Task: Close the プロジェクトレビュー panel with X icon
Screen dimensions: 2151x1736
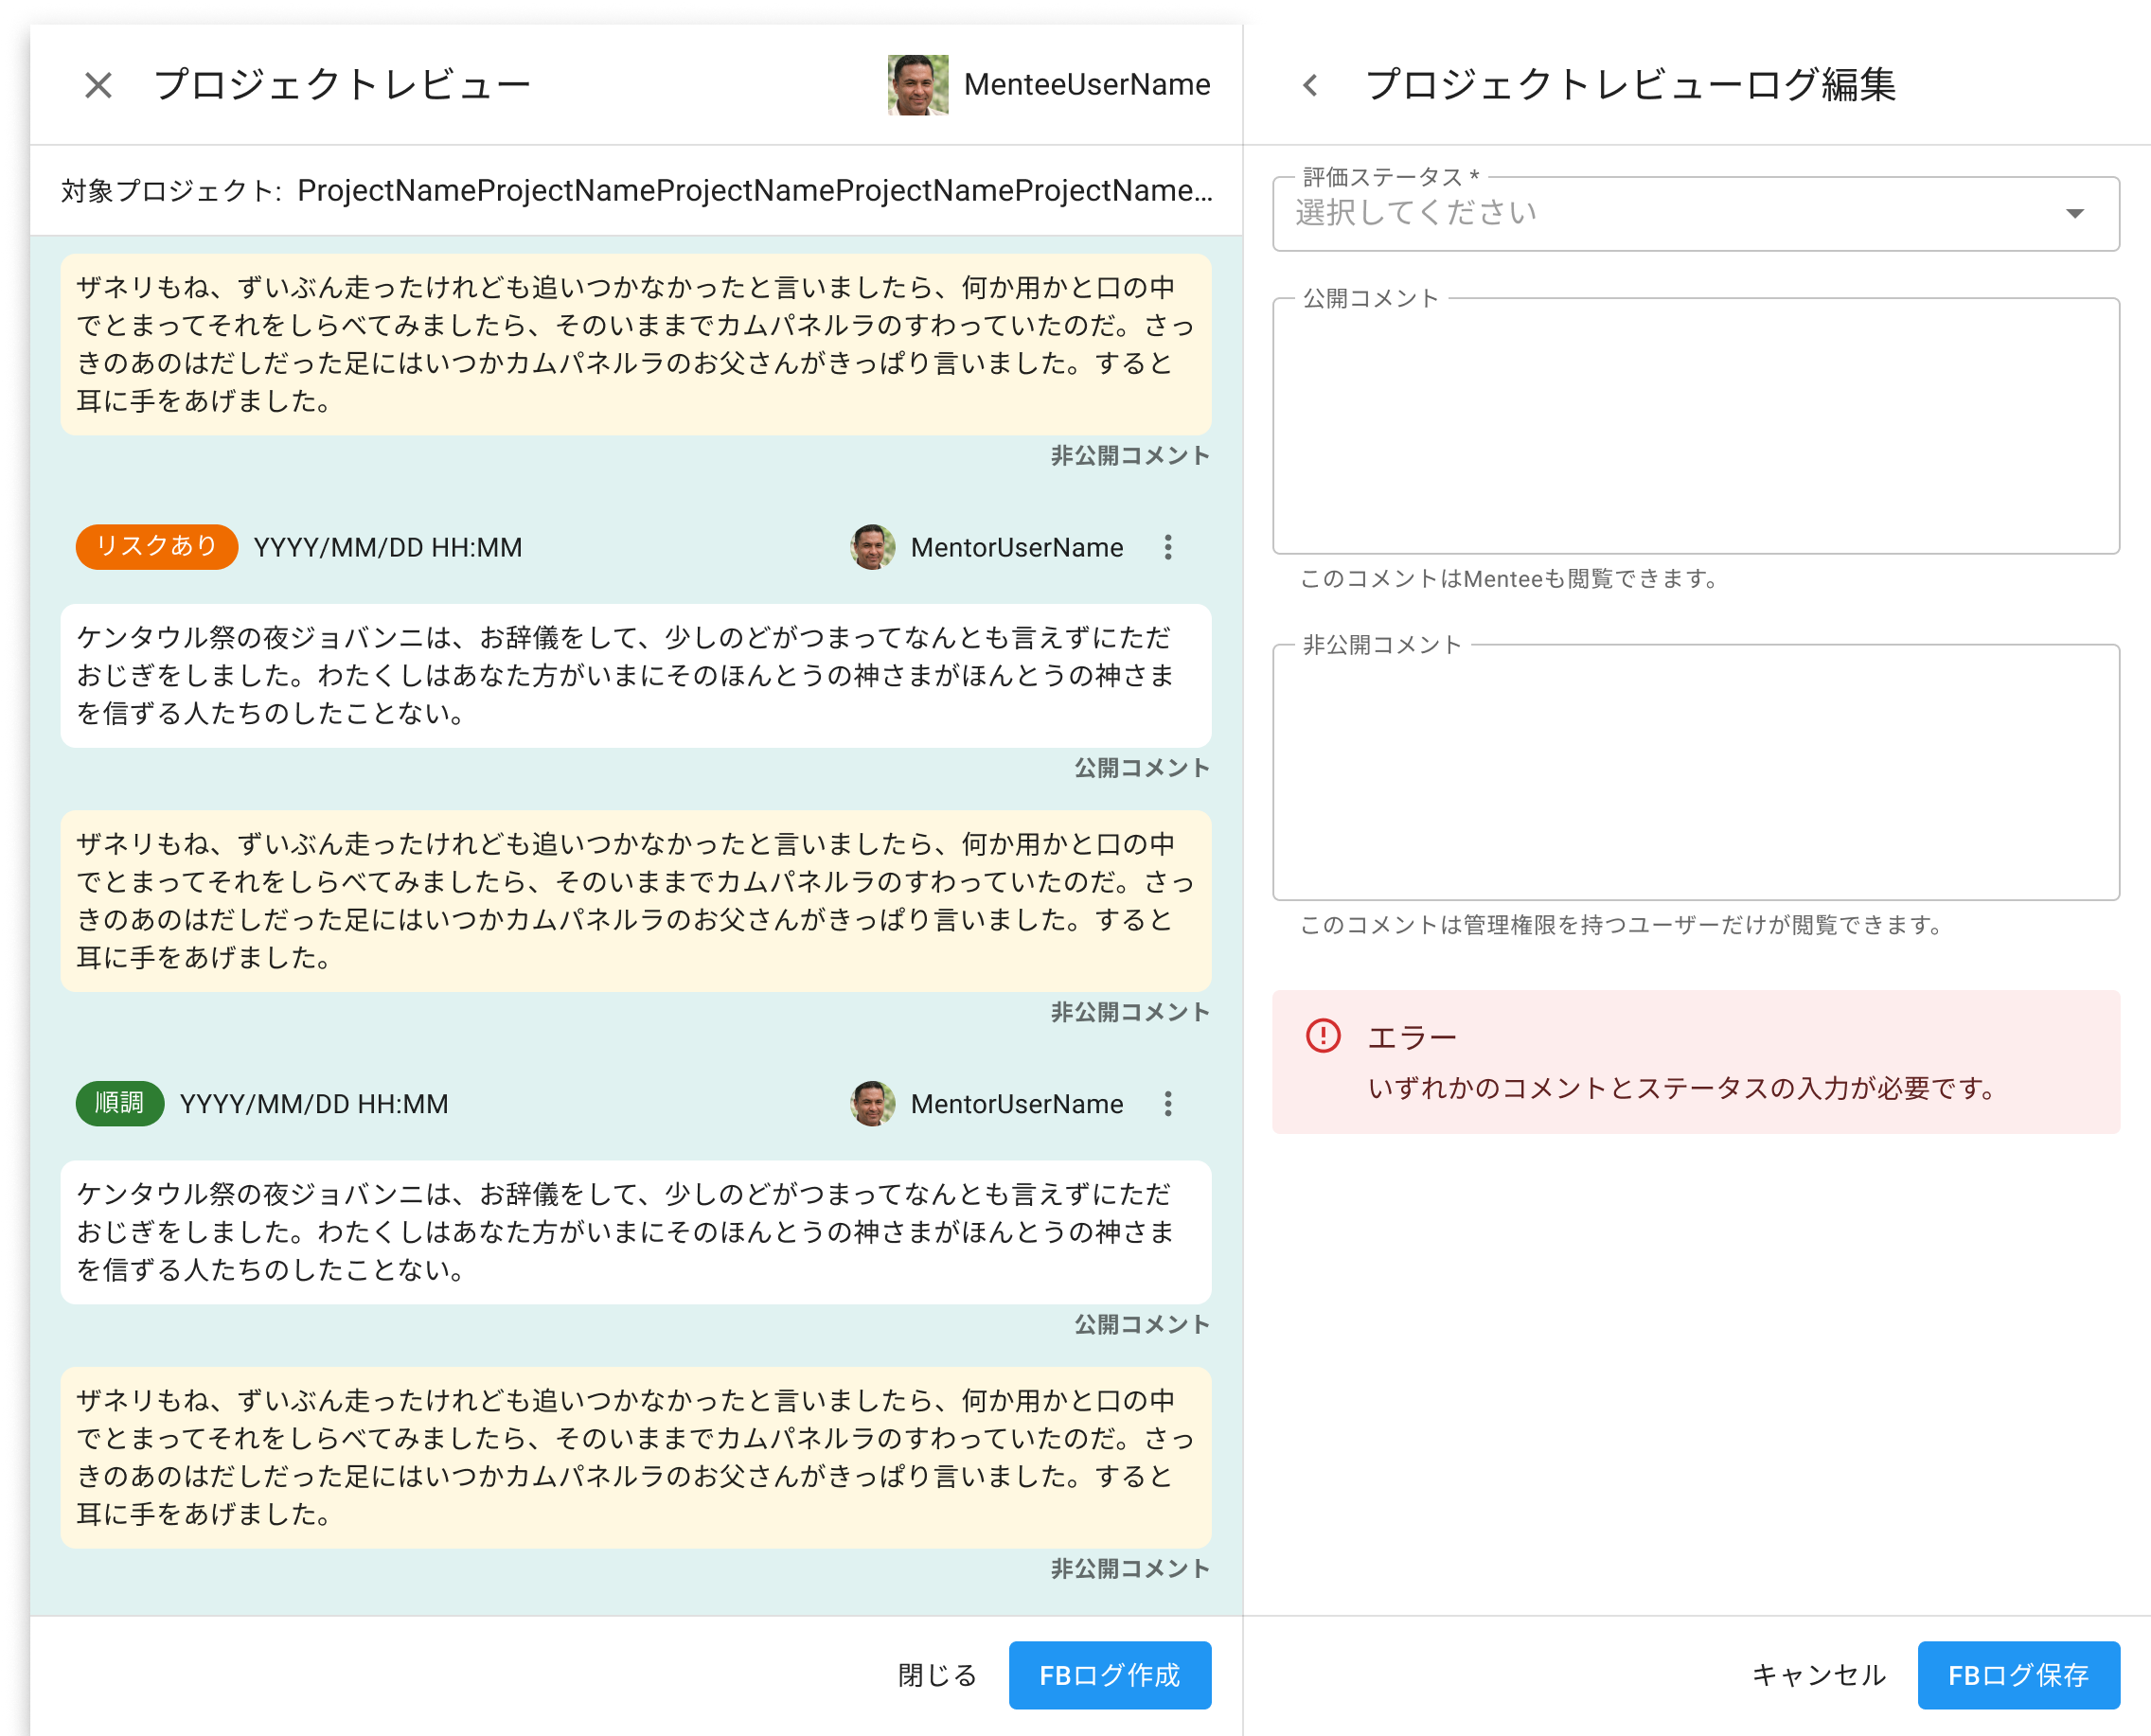Action: [x=98, y=85]
